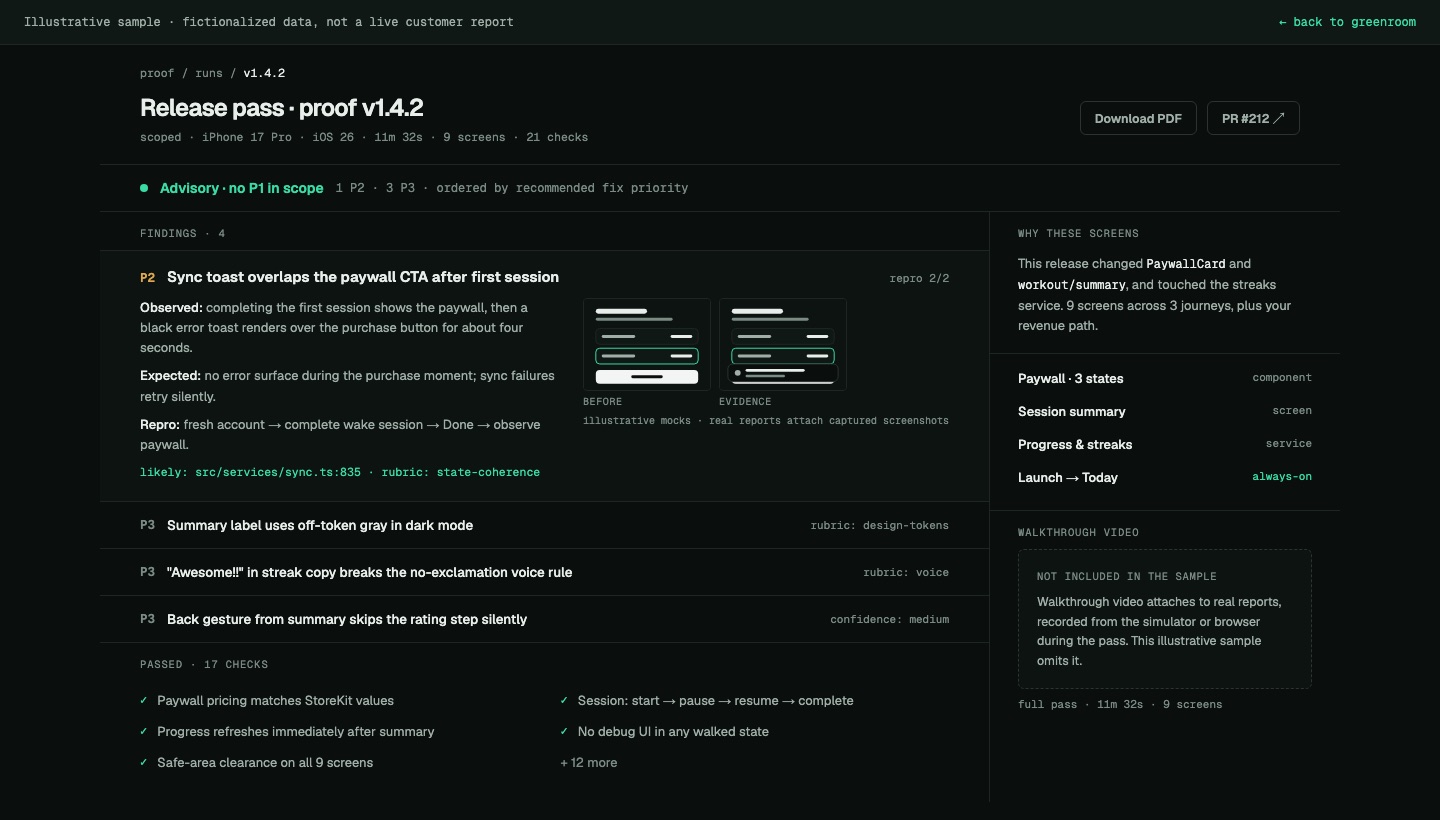Click the always-on tag
Screen dimensions: 1440x820
coord(1282,477)
